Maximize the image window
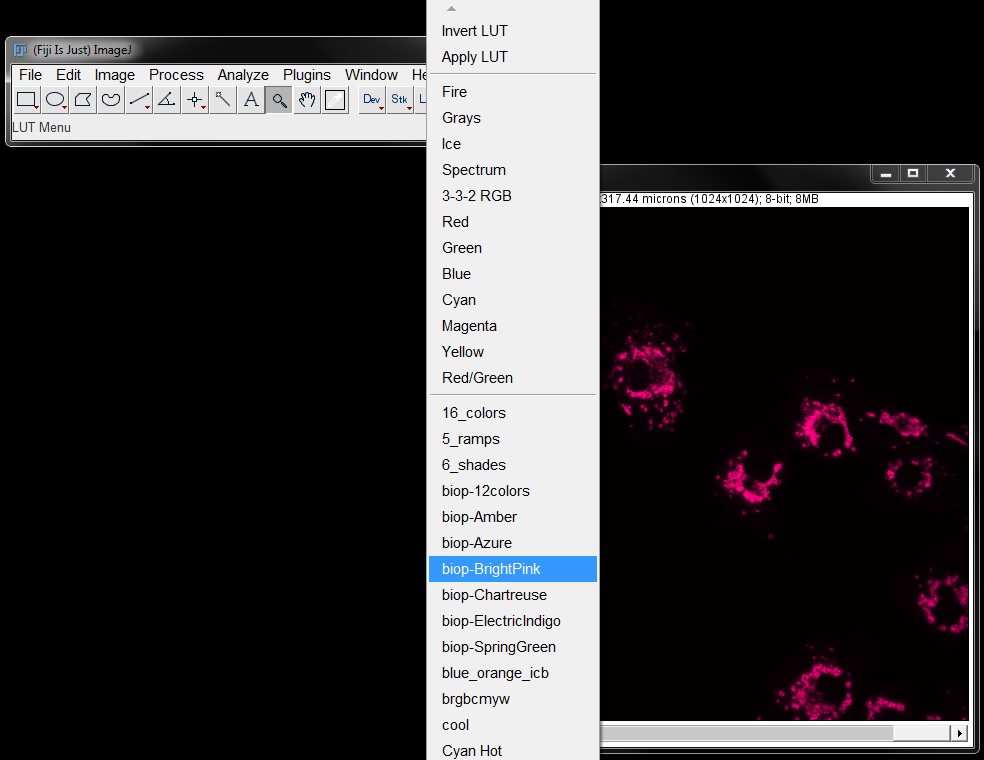 click(912, 174)
